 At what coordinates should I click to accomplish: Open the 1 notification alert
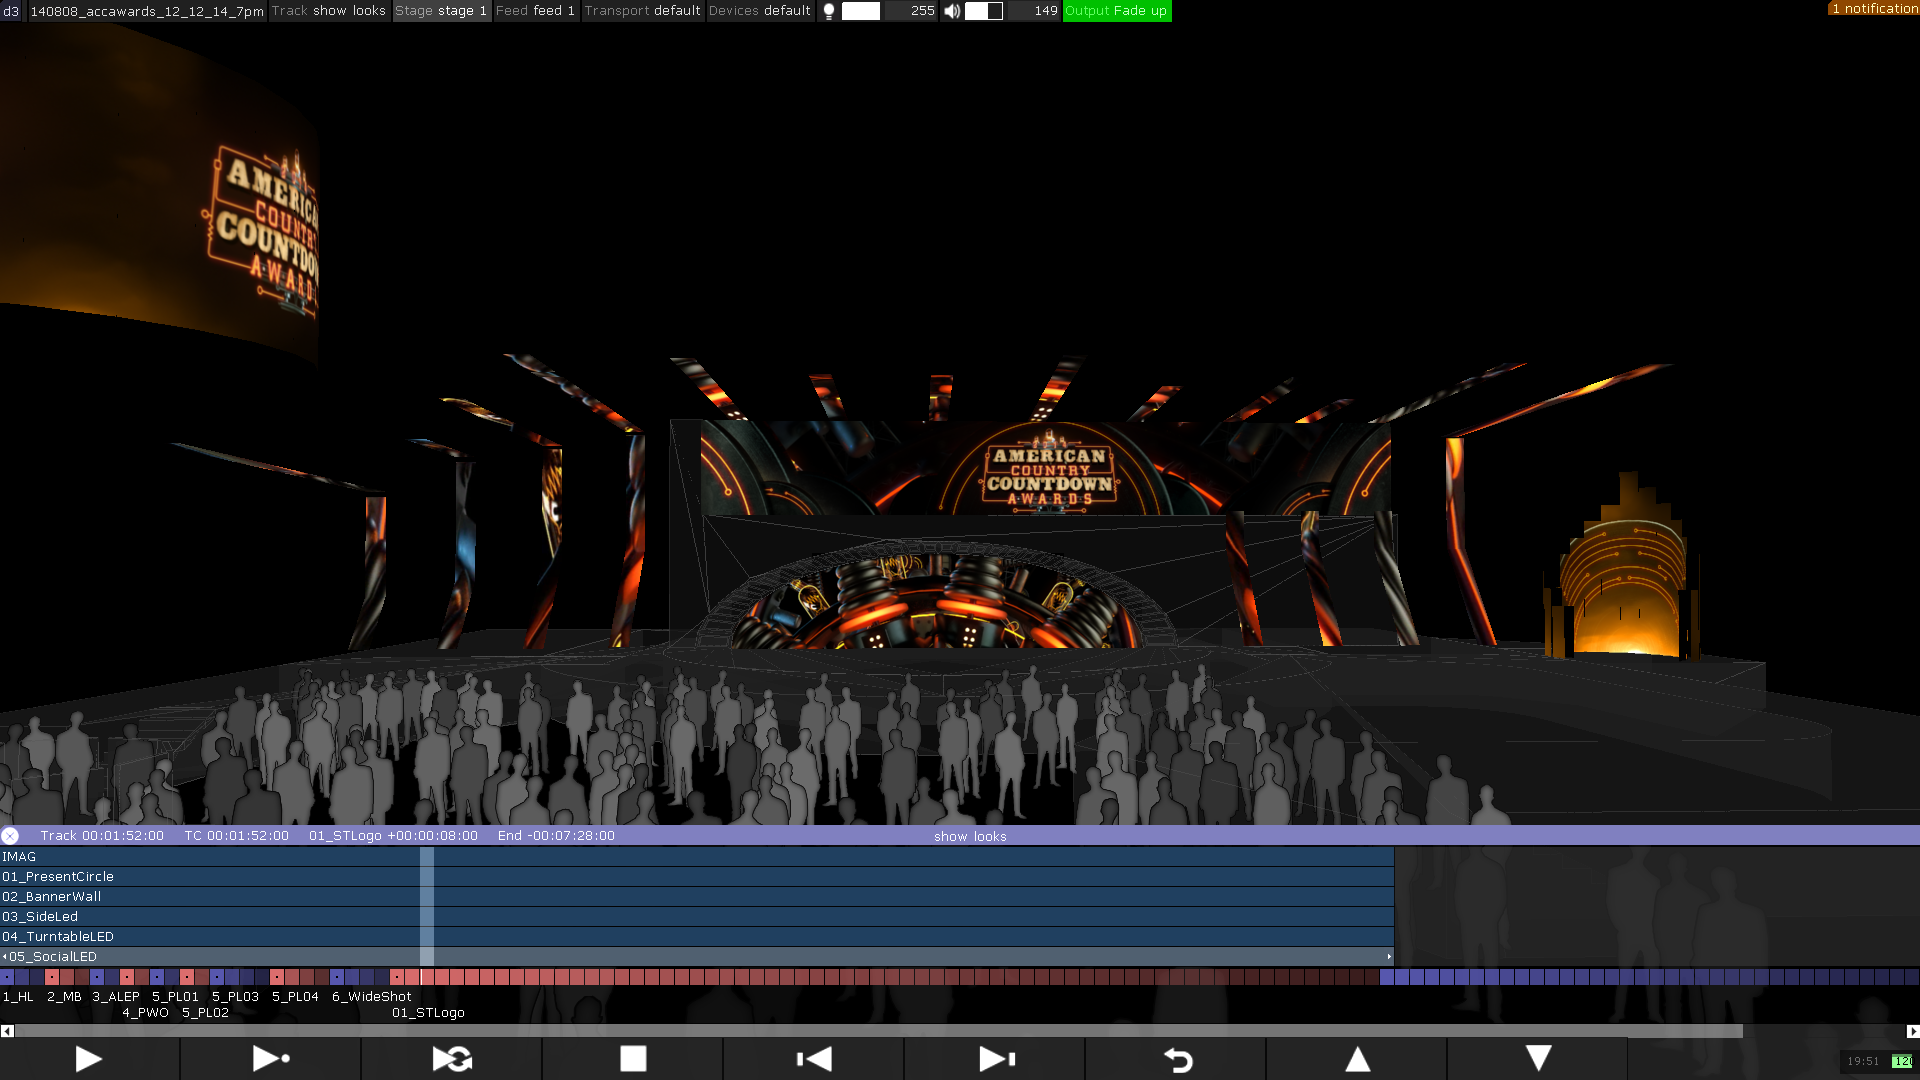click(x=1873, y=8)
